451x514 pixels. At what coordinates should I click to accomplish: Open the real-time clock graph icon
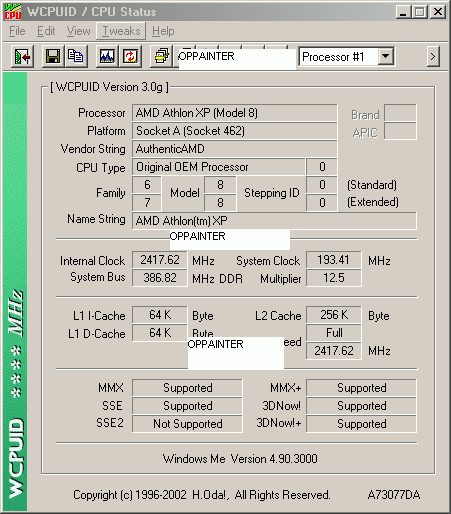(x=107, y=56)
